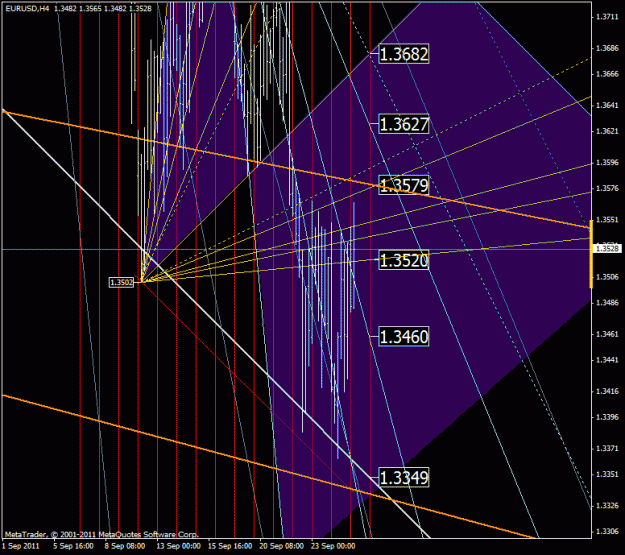Click the 1.3627 price level label
625x555 pixels.
[404, 124]
